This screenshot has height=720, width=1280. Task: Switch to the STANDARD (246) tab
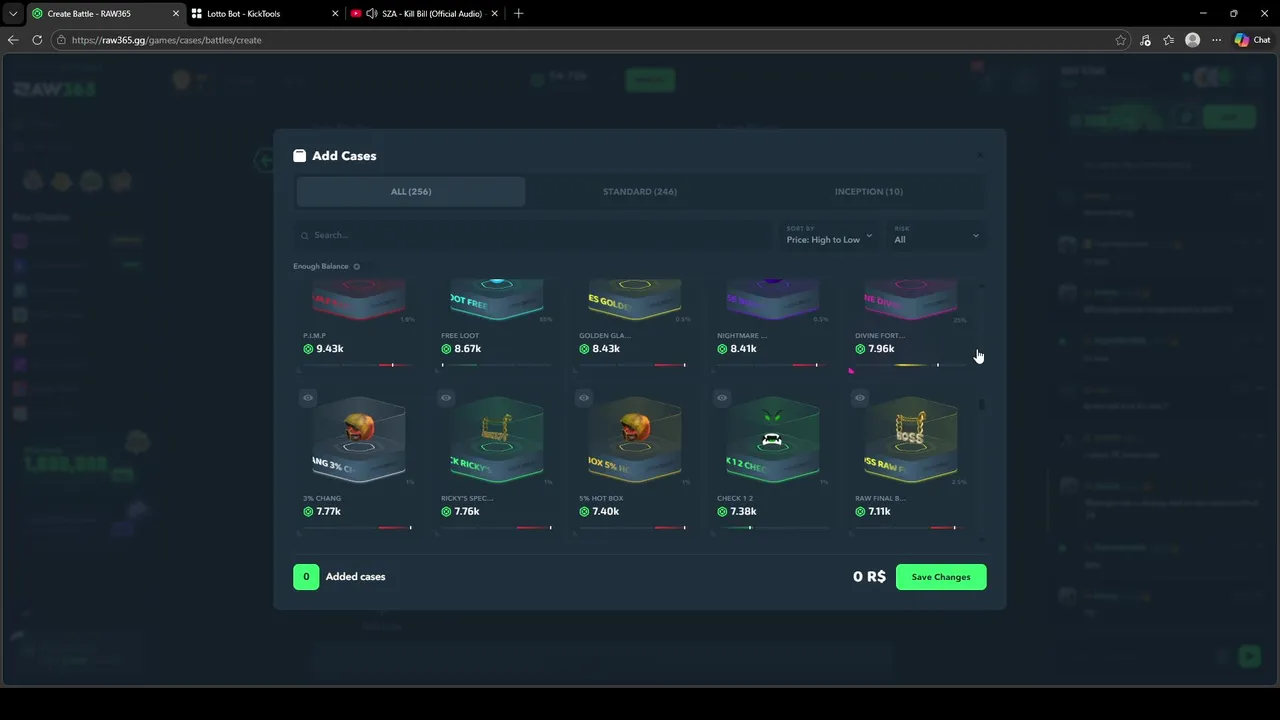[640, 191]
